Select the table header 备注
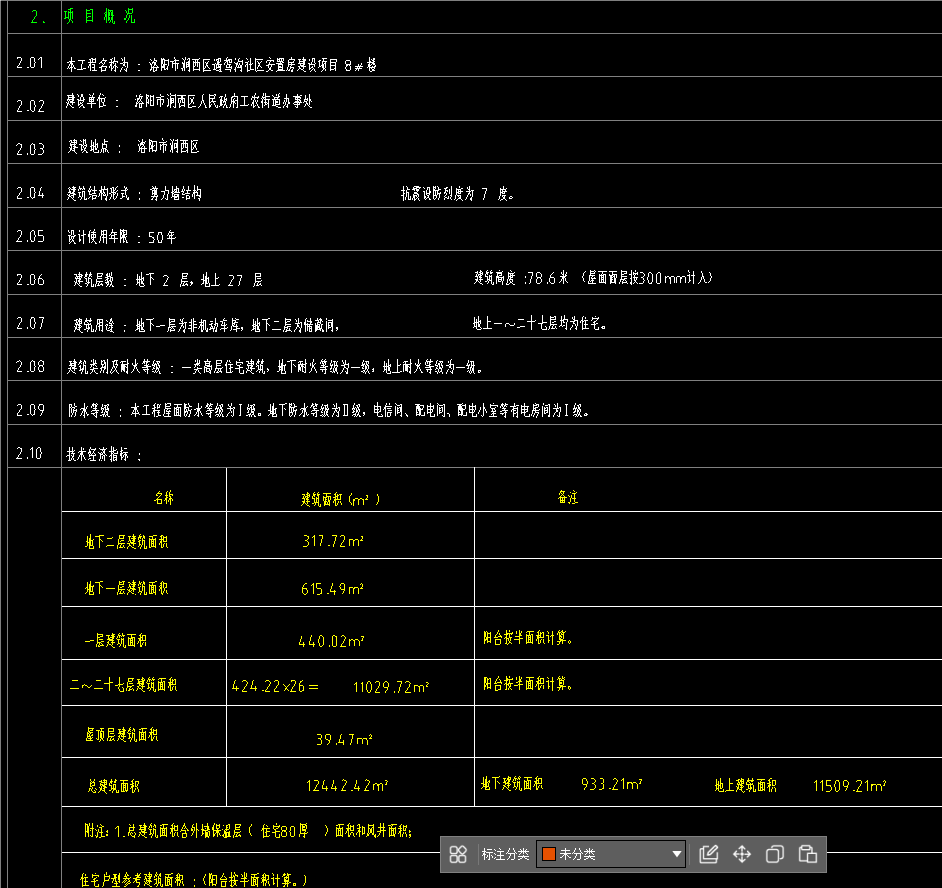 click(x=568, y=497)
